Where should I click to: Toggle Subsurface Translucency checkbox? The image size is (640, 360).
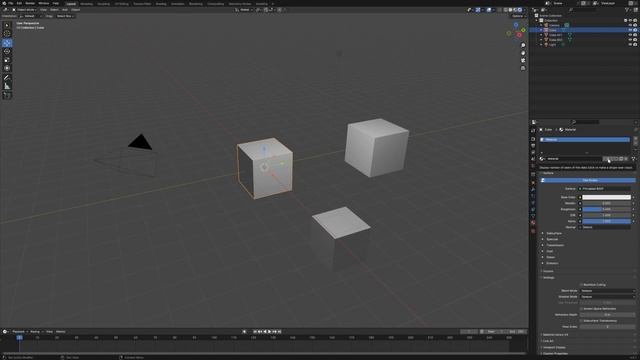click(581, 321)
